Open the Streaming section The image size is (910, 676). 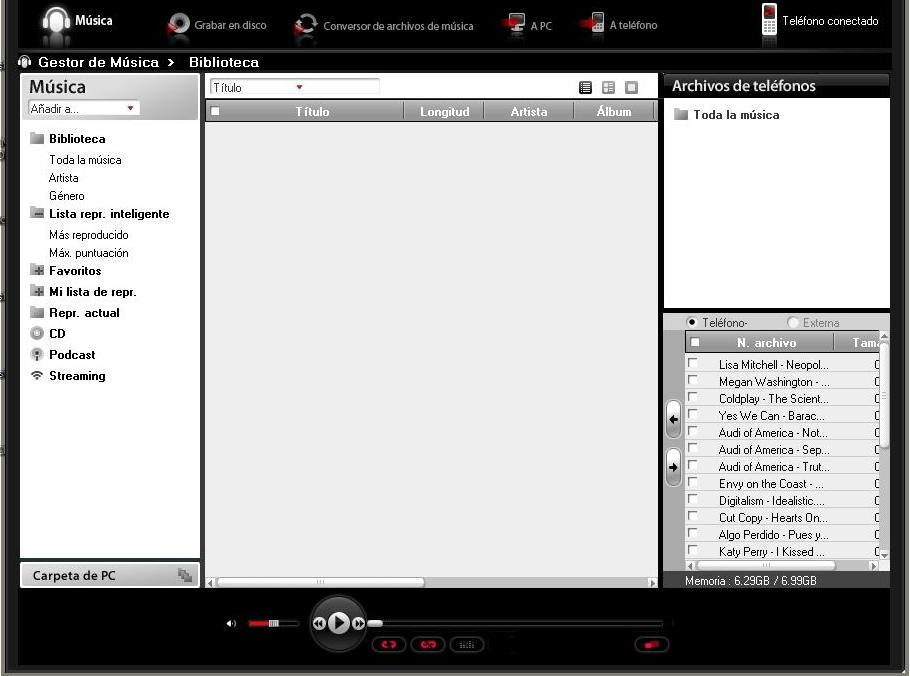point(77,375)
